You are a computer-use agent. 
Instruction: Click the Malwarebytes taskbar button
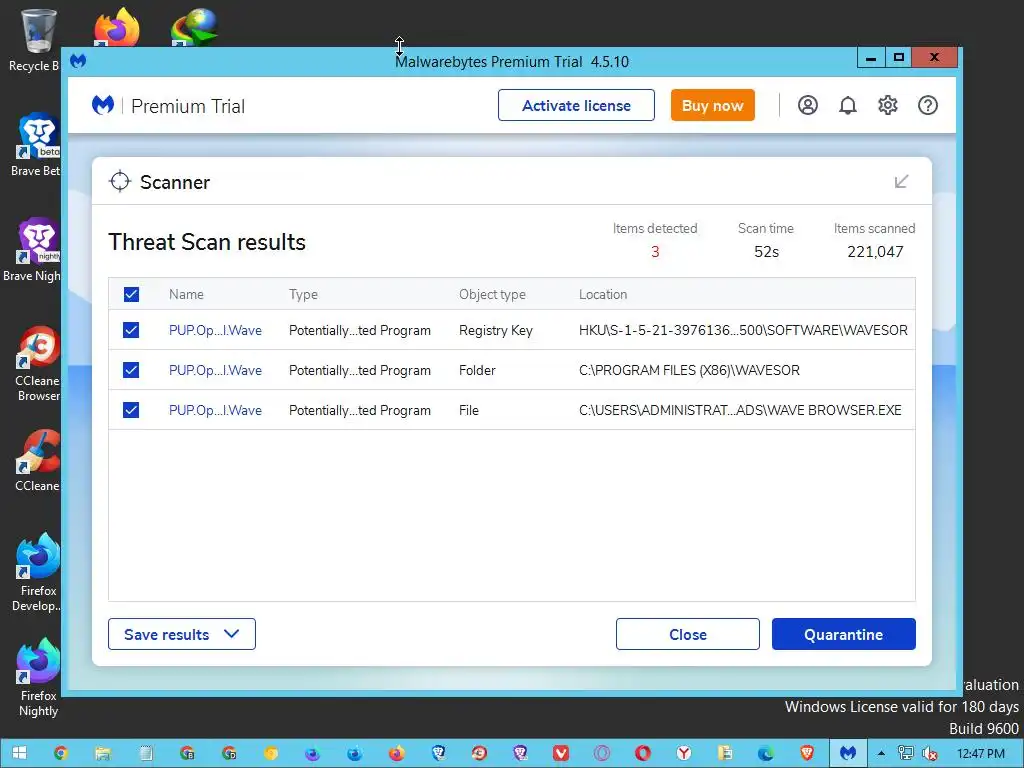[x=848, y=753]
